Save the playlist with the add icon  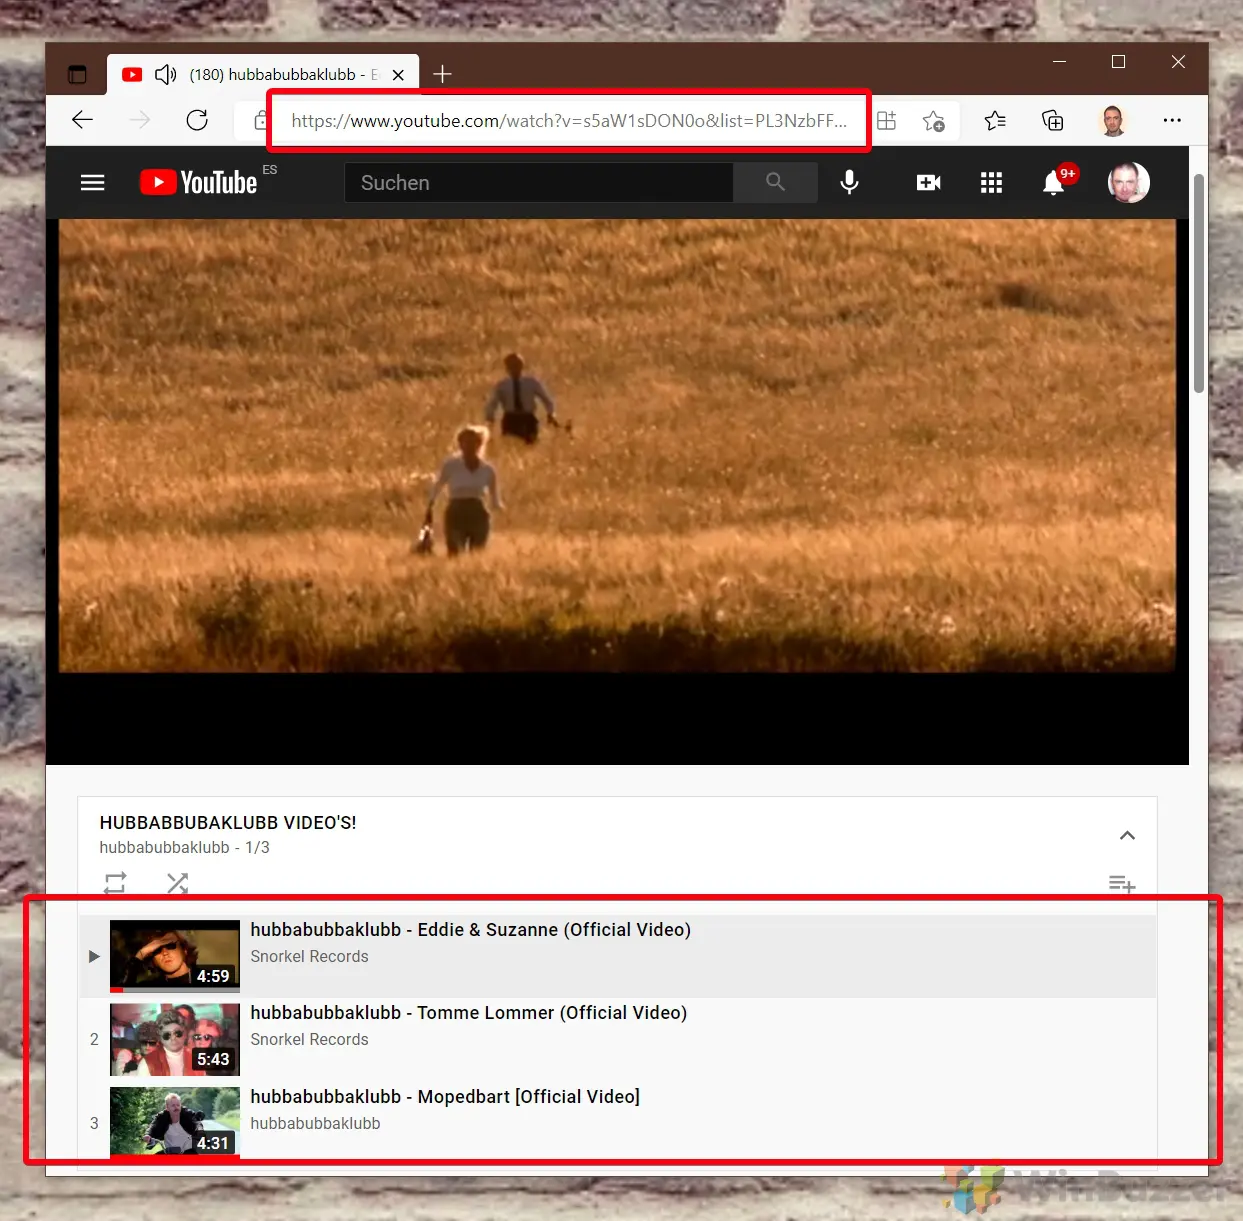point(1121,884)
